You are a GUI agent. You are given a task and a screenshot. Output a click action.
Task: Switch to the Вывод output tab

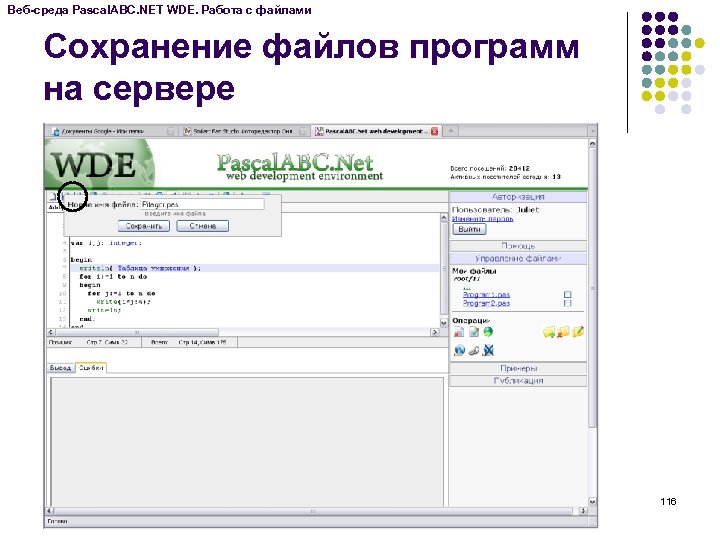[61, 368]
